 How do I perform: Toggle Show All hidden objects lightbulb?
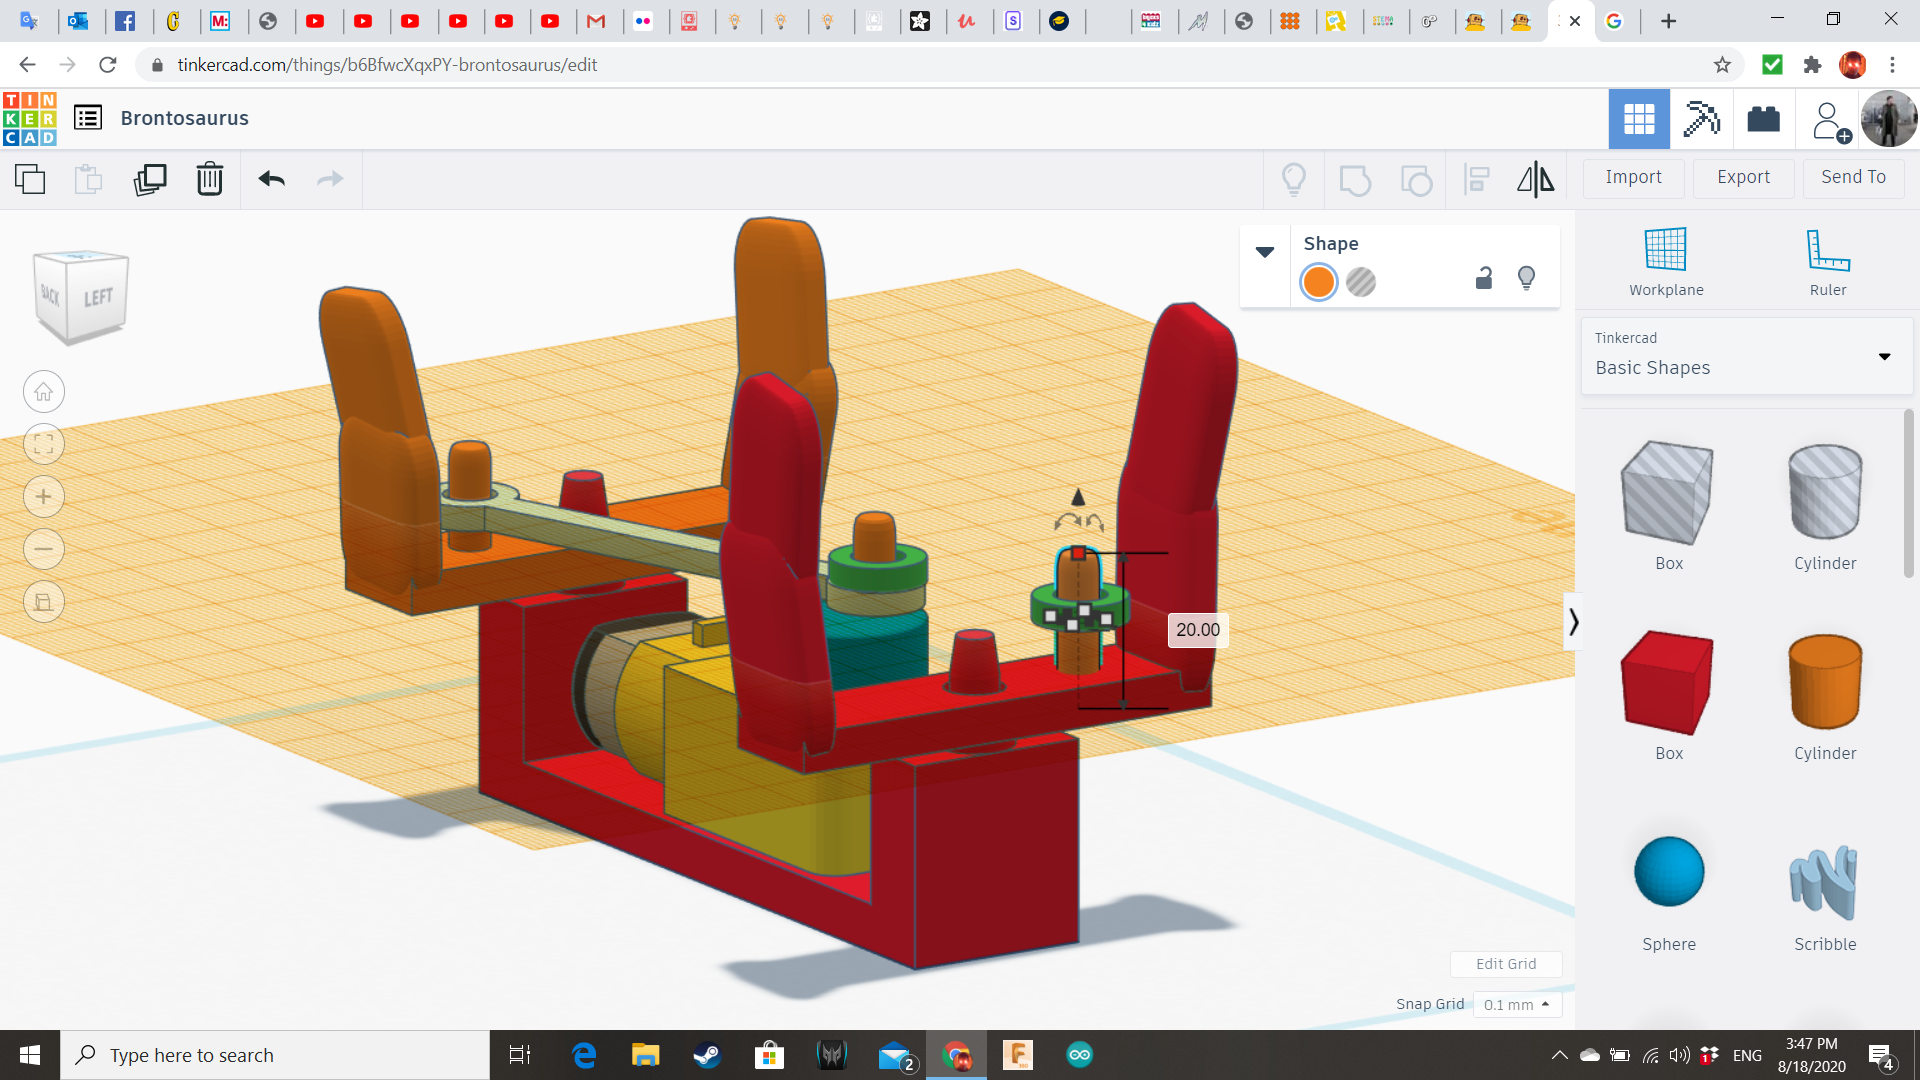point(1294,179)
